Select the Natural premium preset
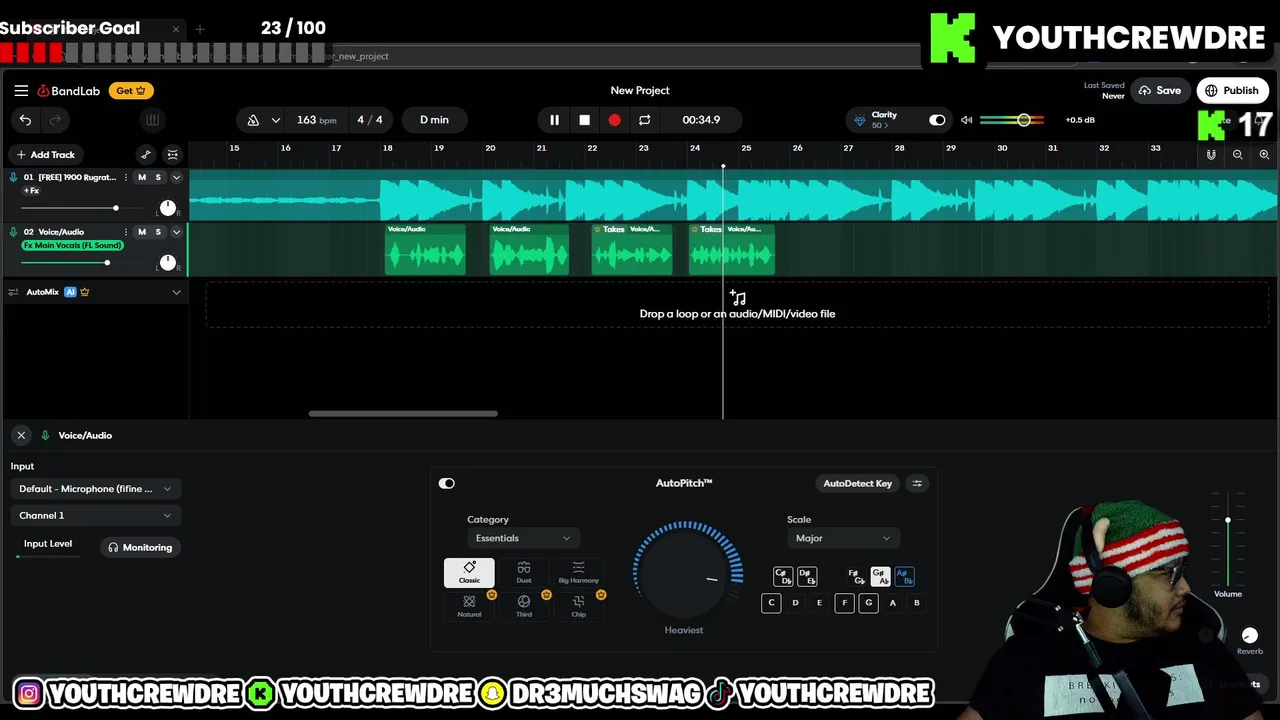The width and height of the screenshot is (1280, 720). (469, 606)
